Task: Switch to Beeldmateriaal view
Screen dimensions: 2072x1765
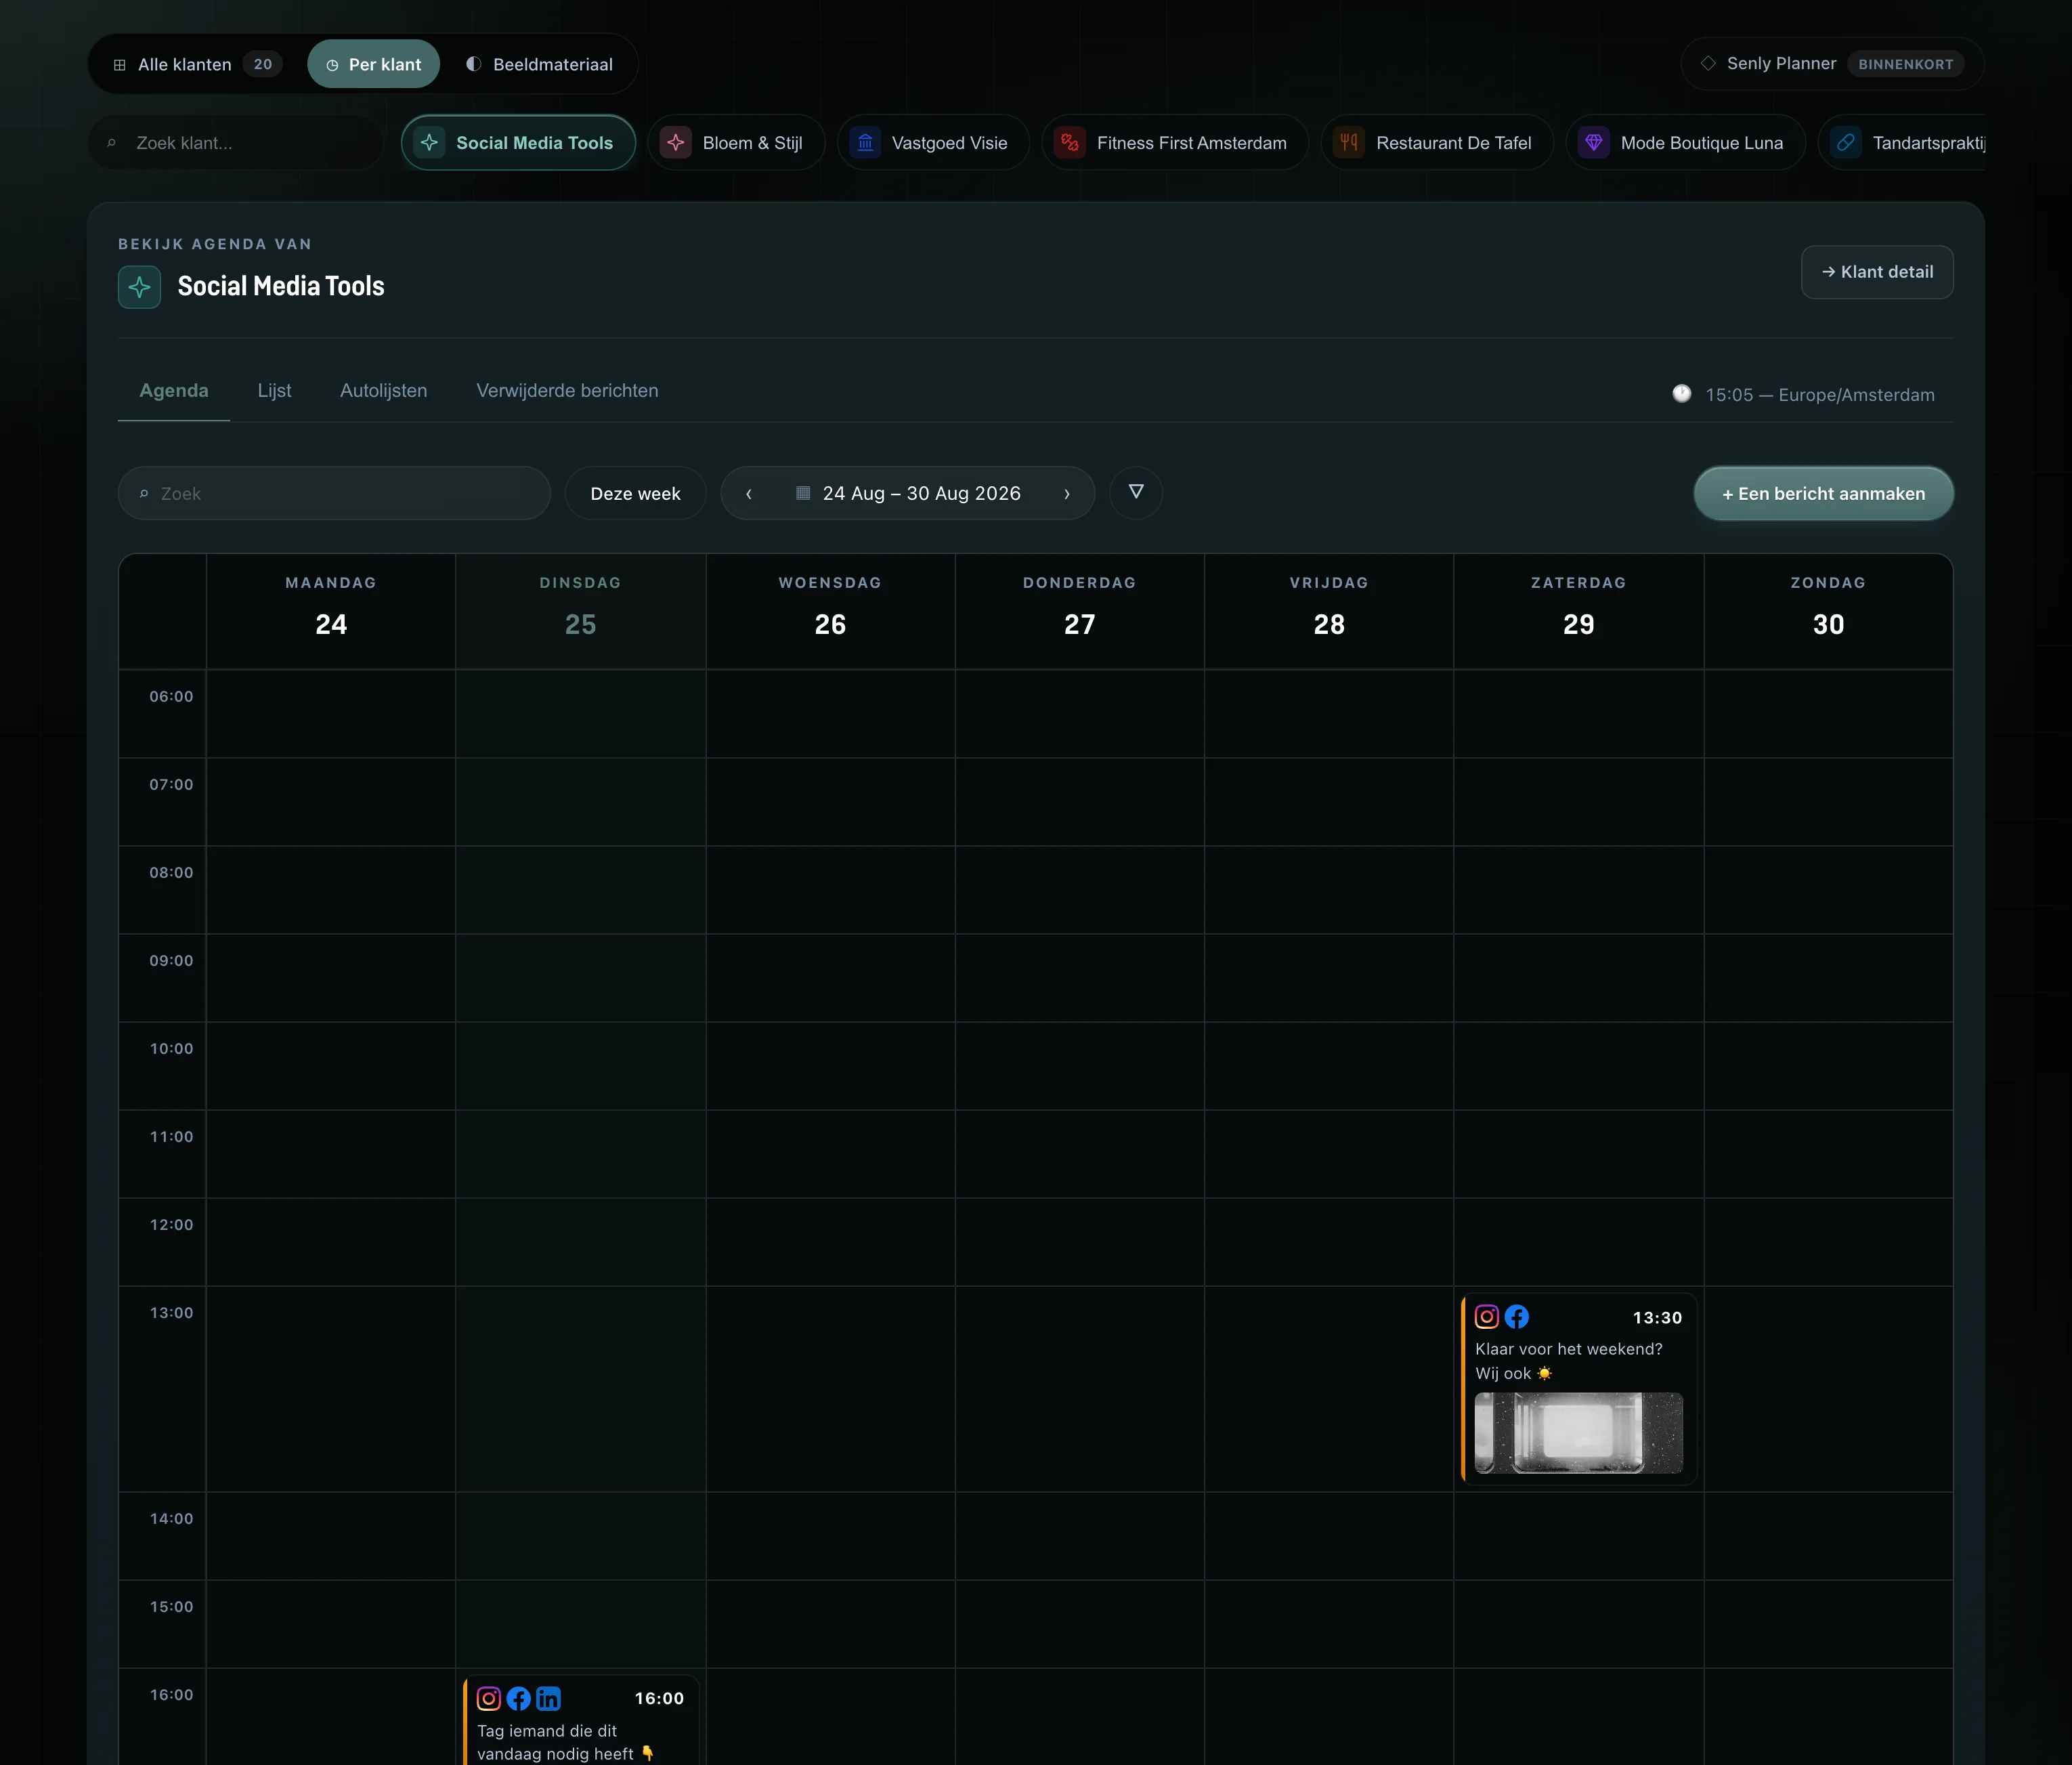Action: (540, 64)
